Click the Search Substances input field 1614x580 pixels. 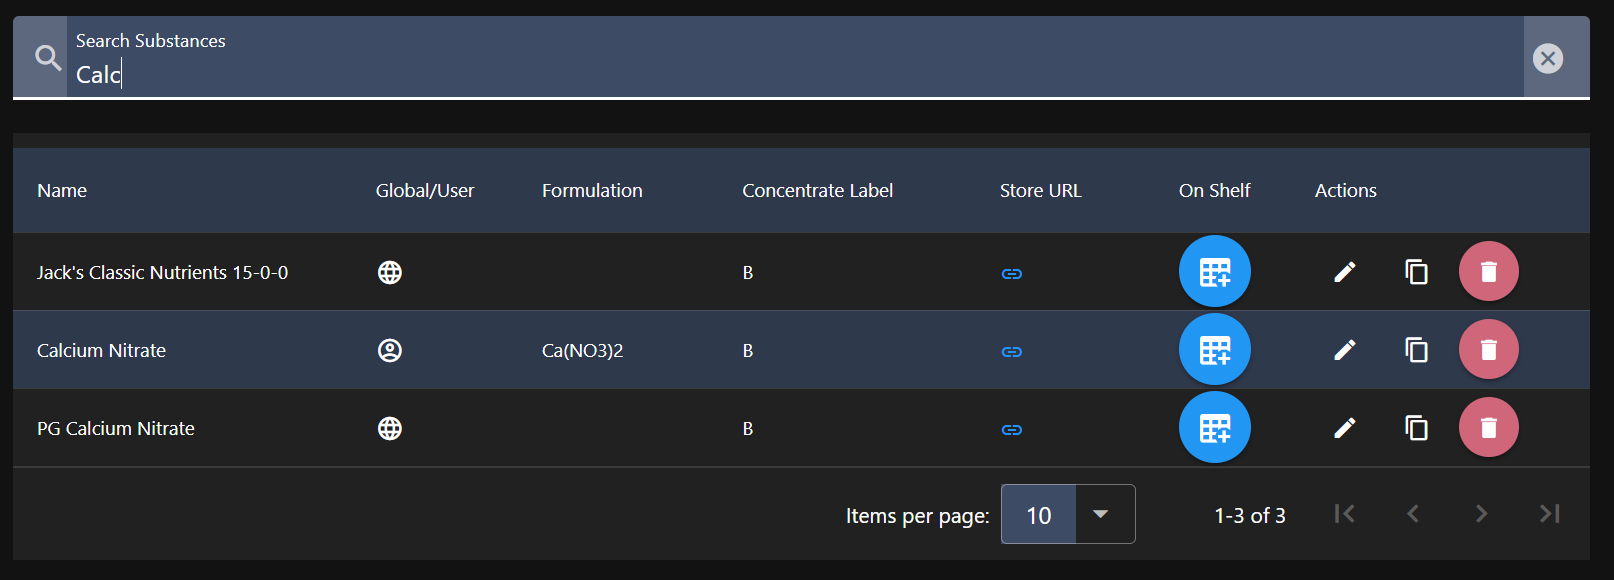point(790,74)
